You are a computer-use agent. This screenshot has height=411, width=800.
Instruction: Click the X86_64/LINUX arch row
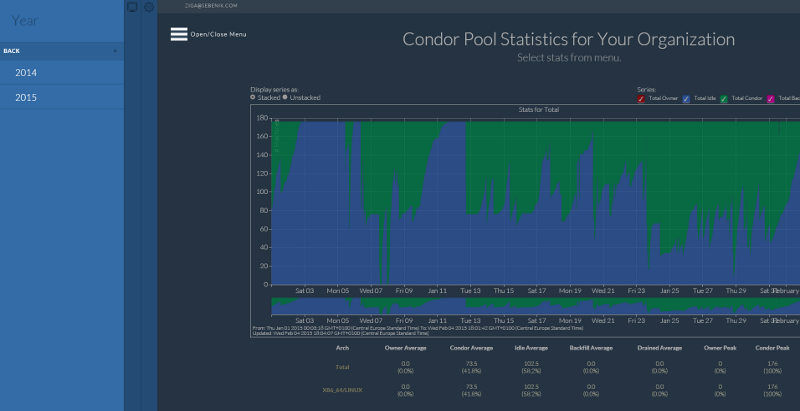tap(342, 387)
